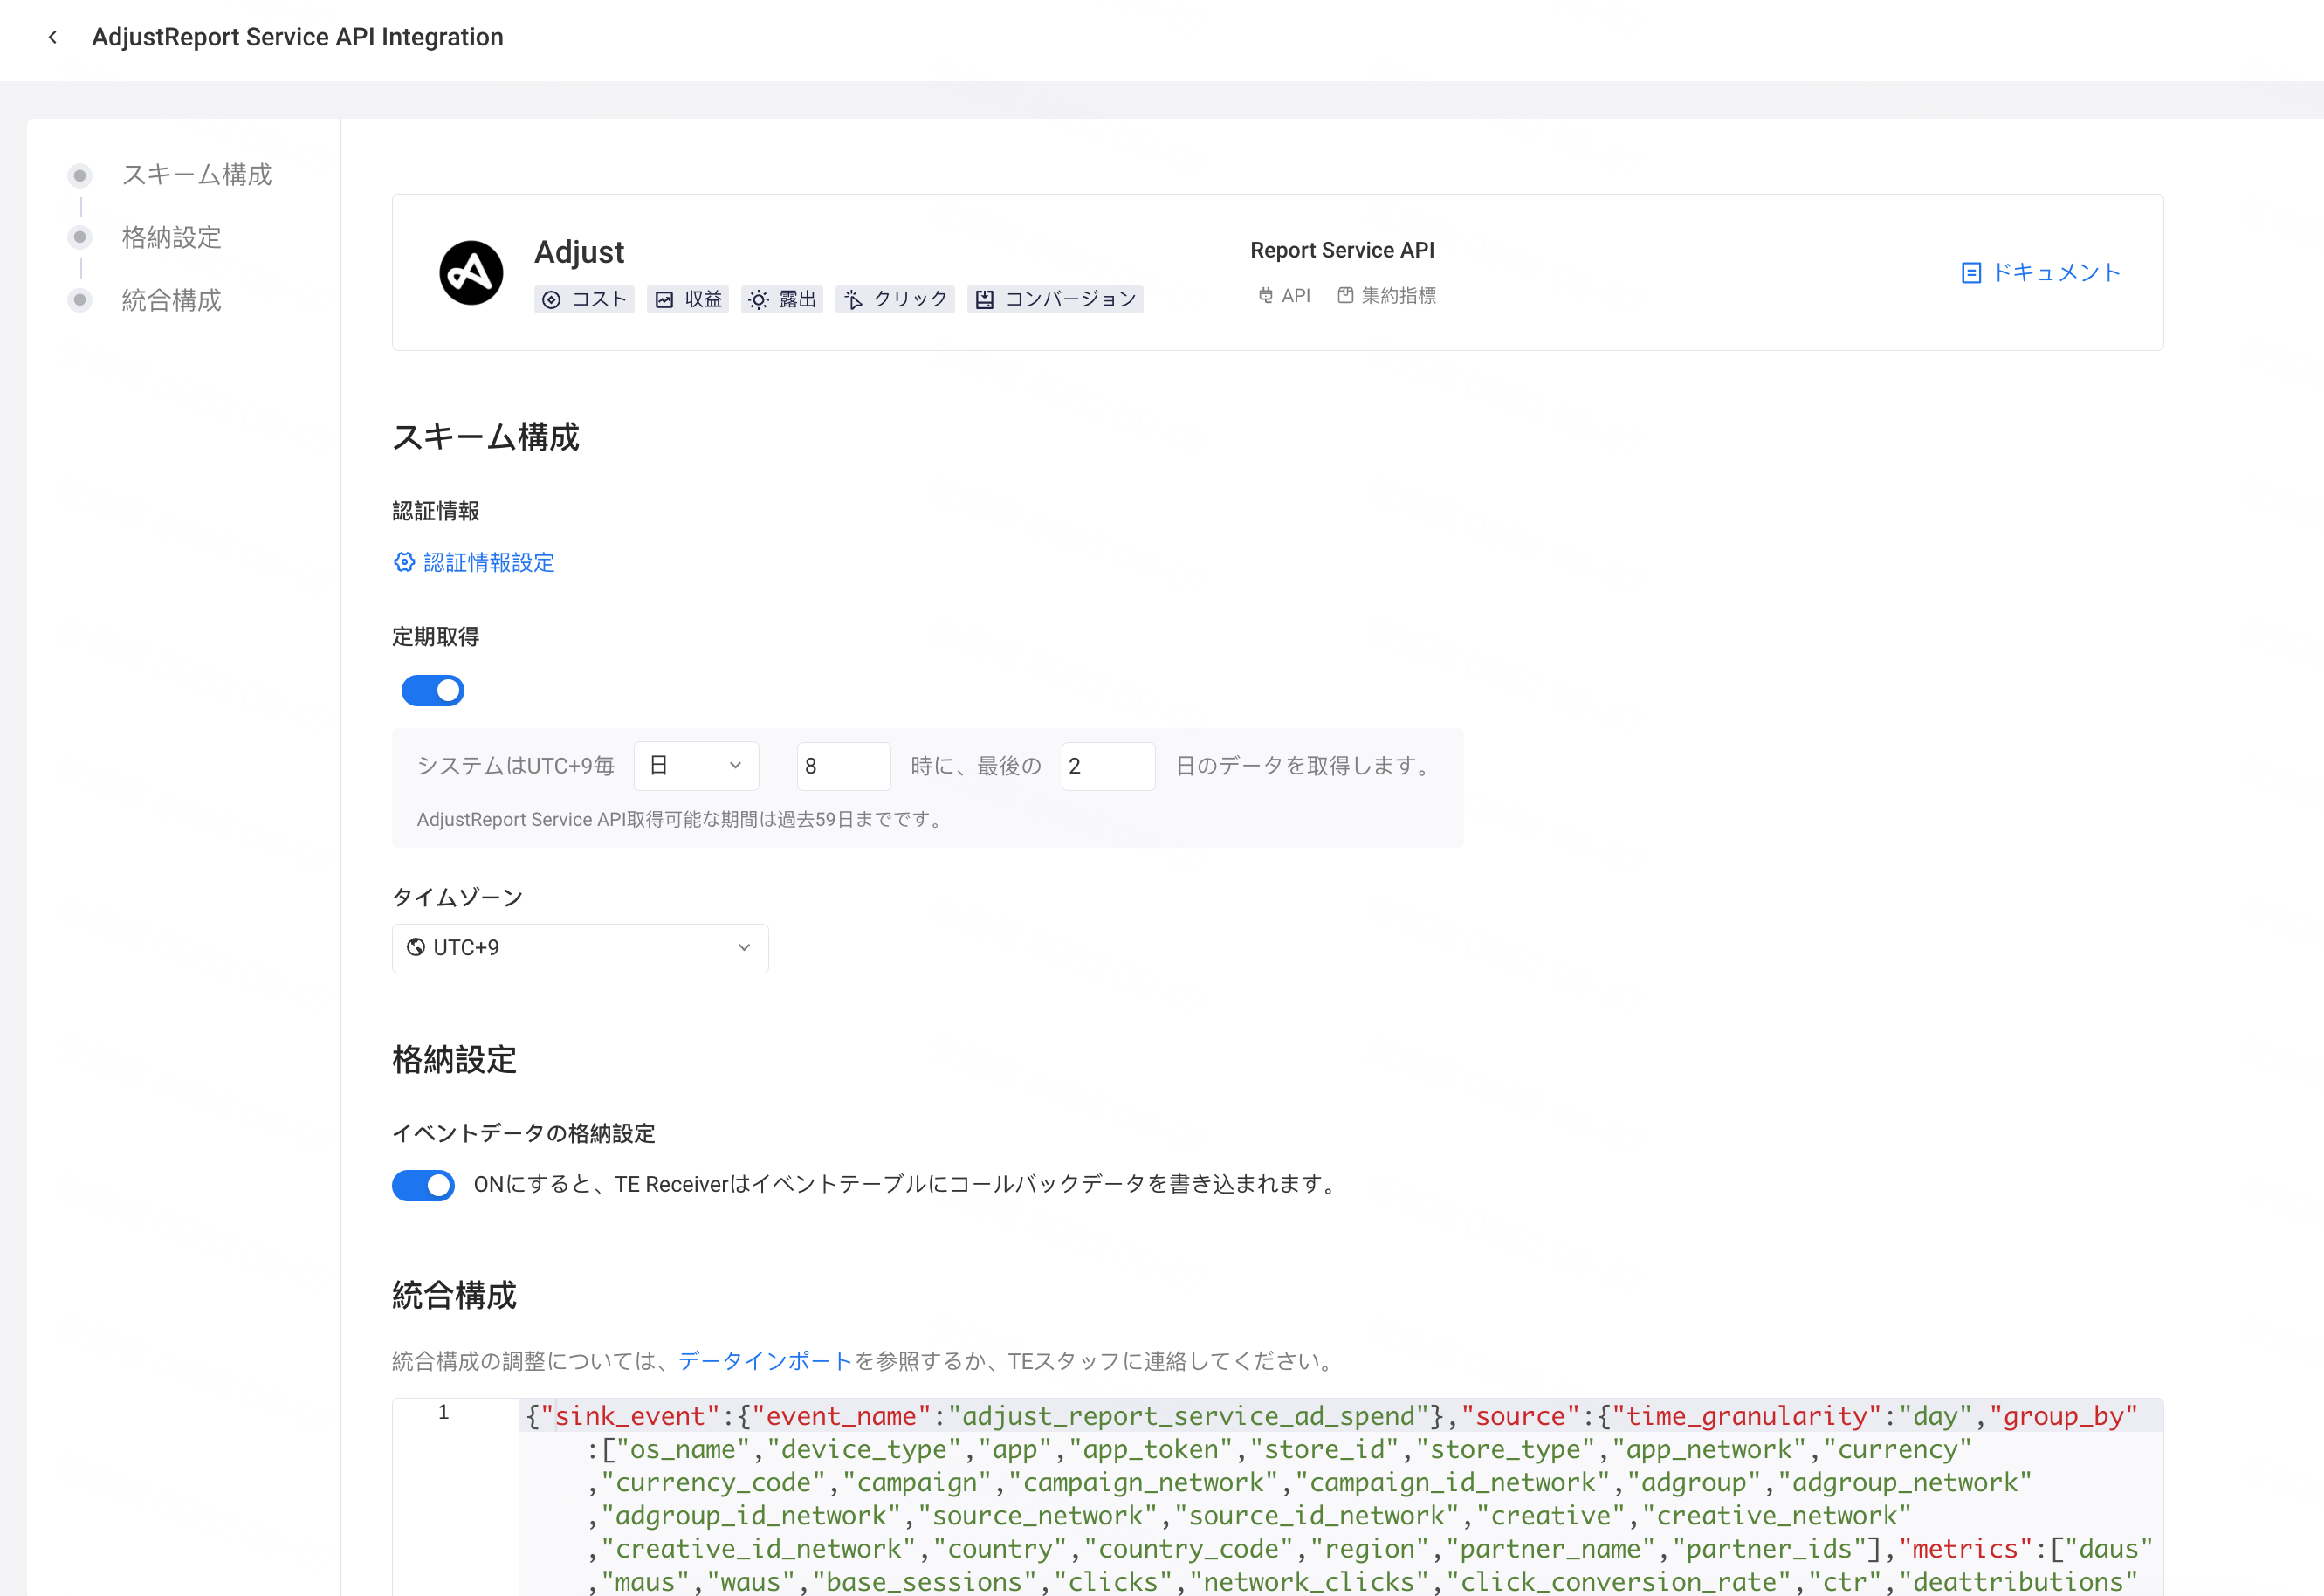
Task: Click the days input field showing 2
Action: [x=1108, y=766]
